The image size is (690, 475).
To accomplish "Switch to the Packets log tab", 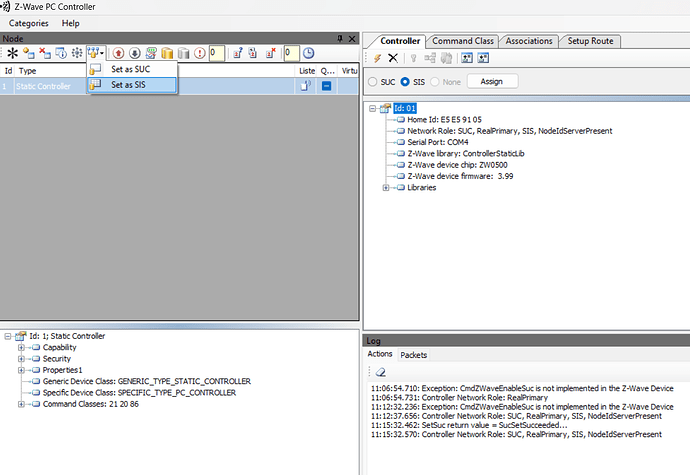I will [413, 355].
